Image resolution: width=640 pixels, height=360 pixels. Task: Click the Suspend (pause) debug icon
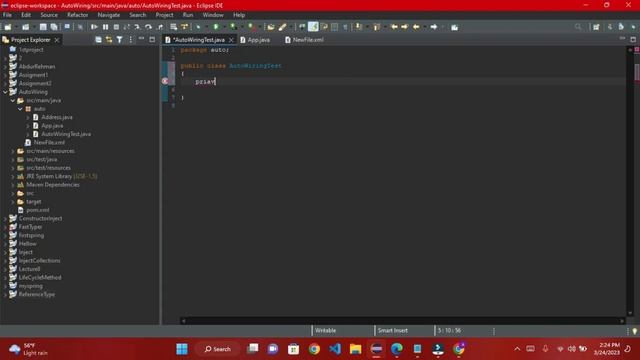coord(105,27)
